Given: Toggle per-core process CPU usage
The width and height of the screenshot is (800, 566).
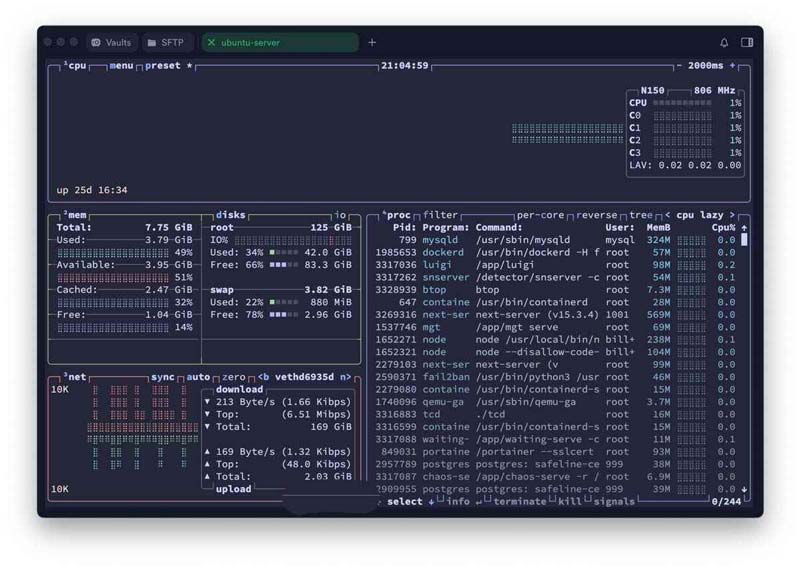Looking at the screenshot, I should 542,215.
